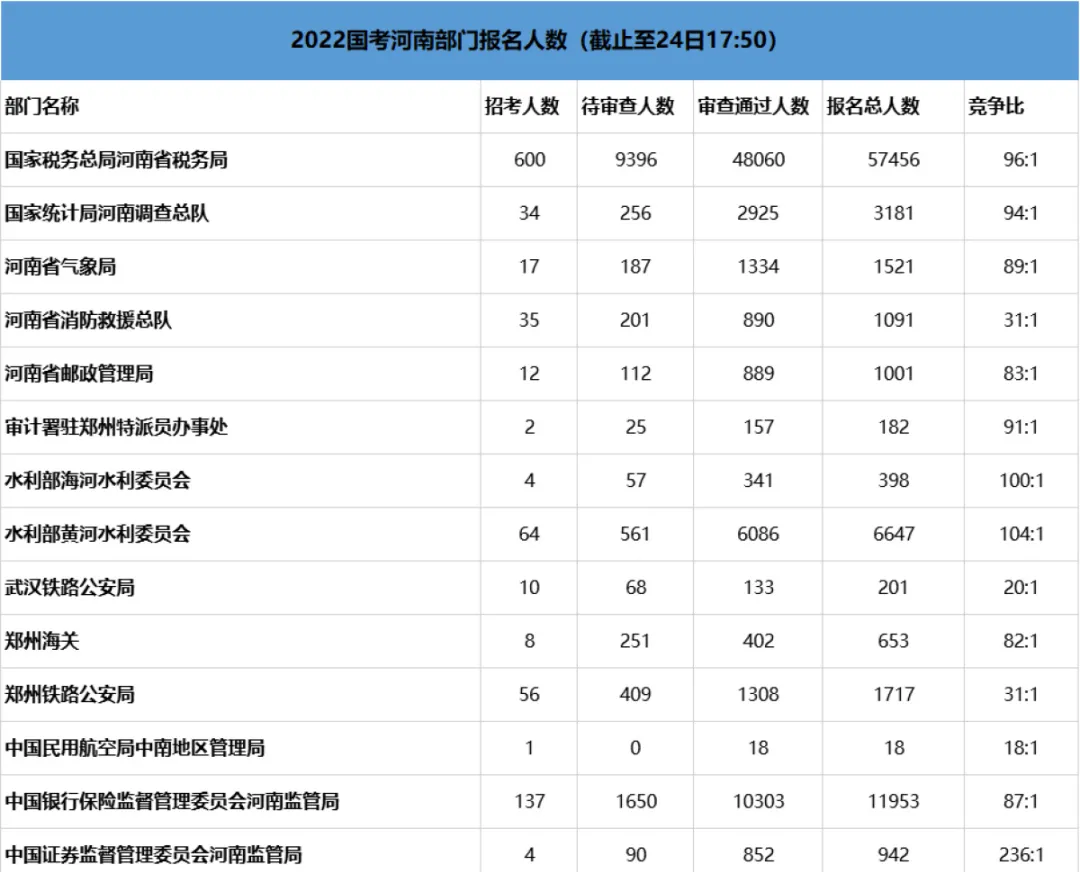Click the value 9396 in 待审查人数

pyautogui.click(x=636, y=160)
